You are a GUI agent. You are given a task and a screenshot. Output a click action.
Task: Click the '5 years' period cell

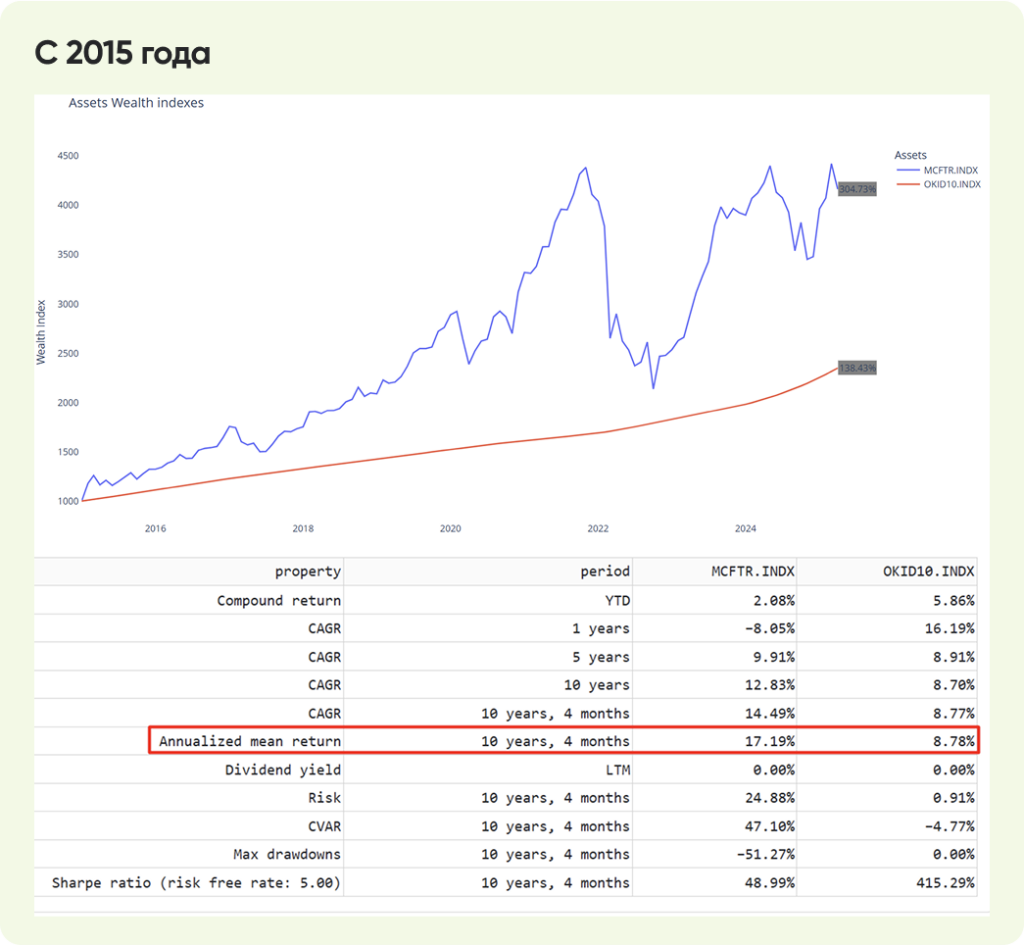point(601,657)
